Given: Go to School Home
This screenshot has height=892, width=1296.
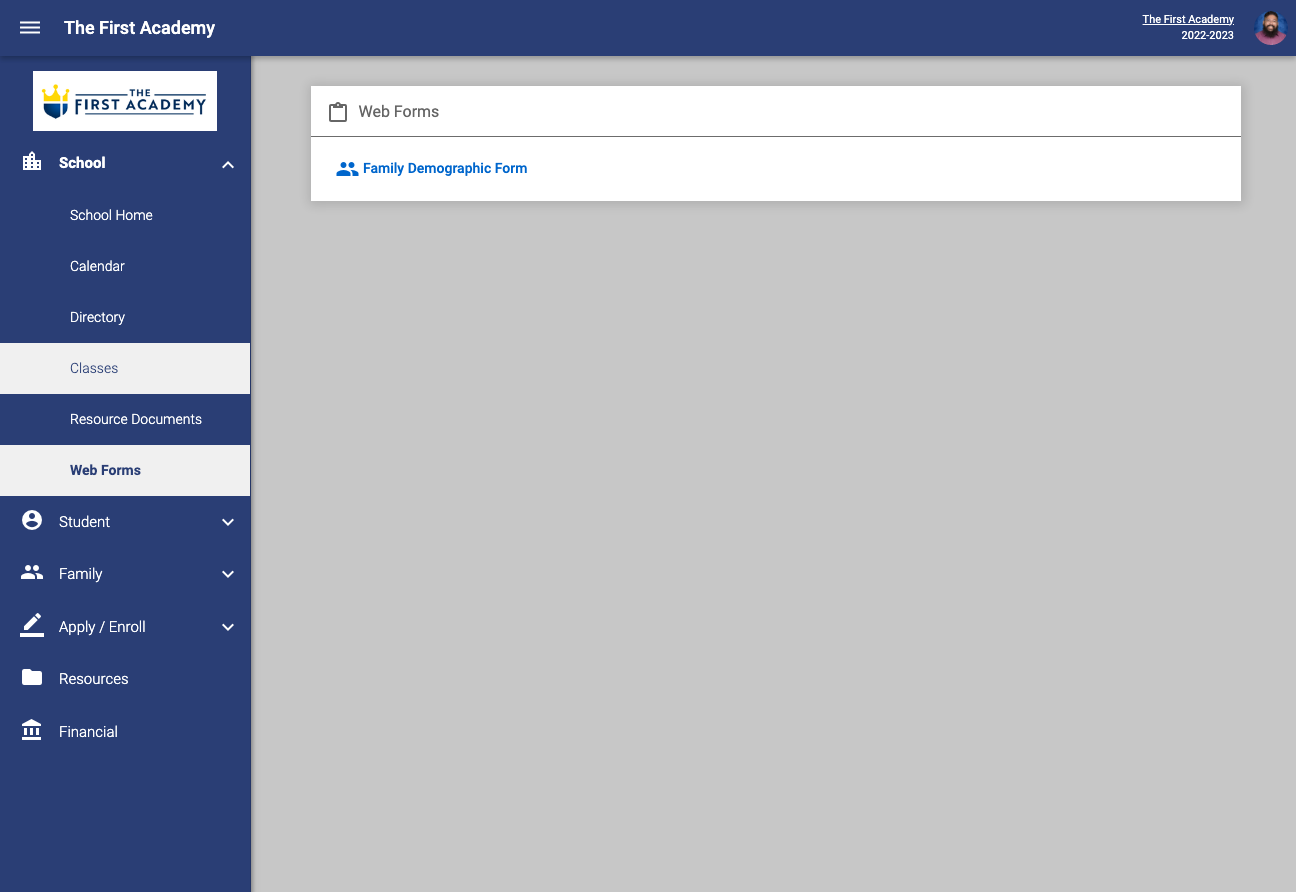Looking at the screenshot, I should click(x=125, y=215).
